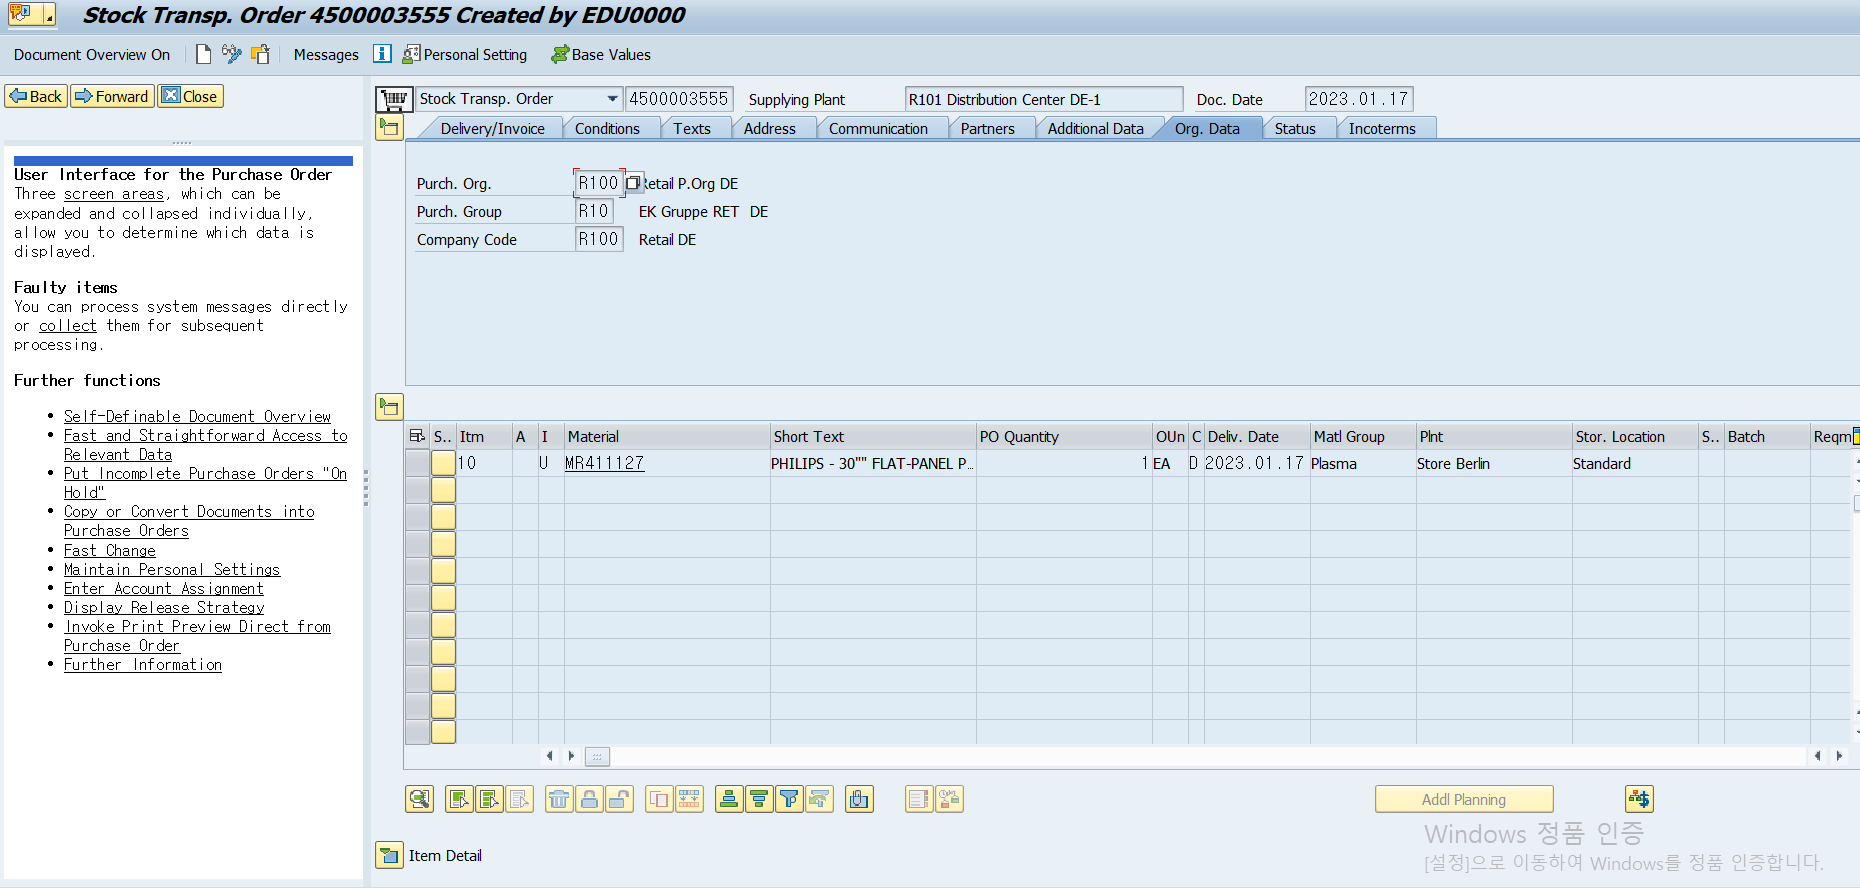Image resolution: width=1860 pixels, height=892 pixels.
Task: Click the icon right of default values
Action: tap(949, 799)
